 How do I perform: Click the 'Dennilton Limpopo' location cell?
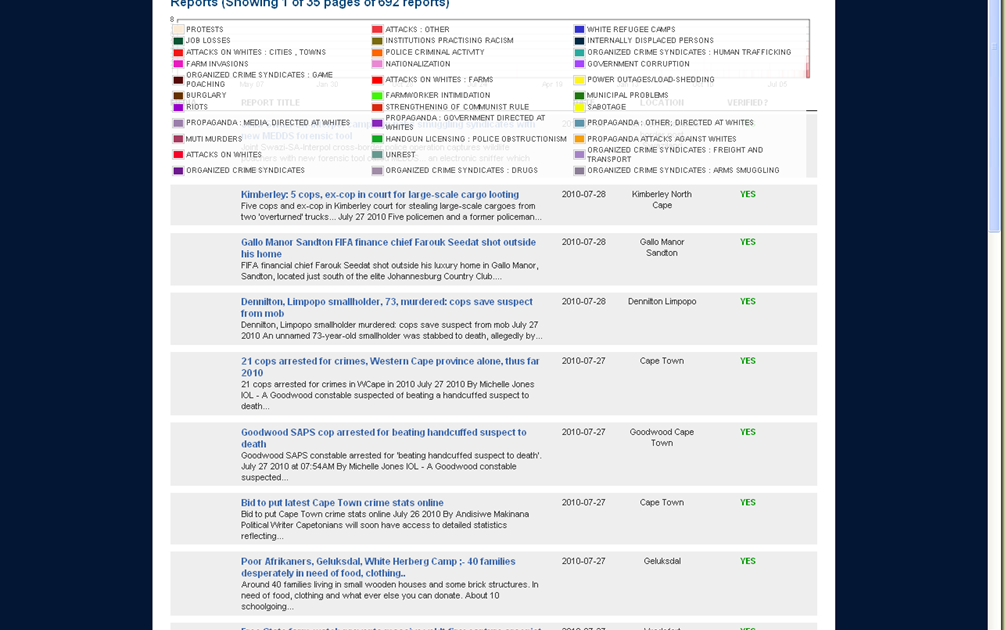[661, 301]
